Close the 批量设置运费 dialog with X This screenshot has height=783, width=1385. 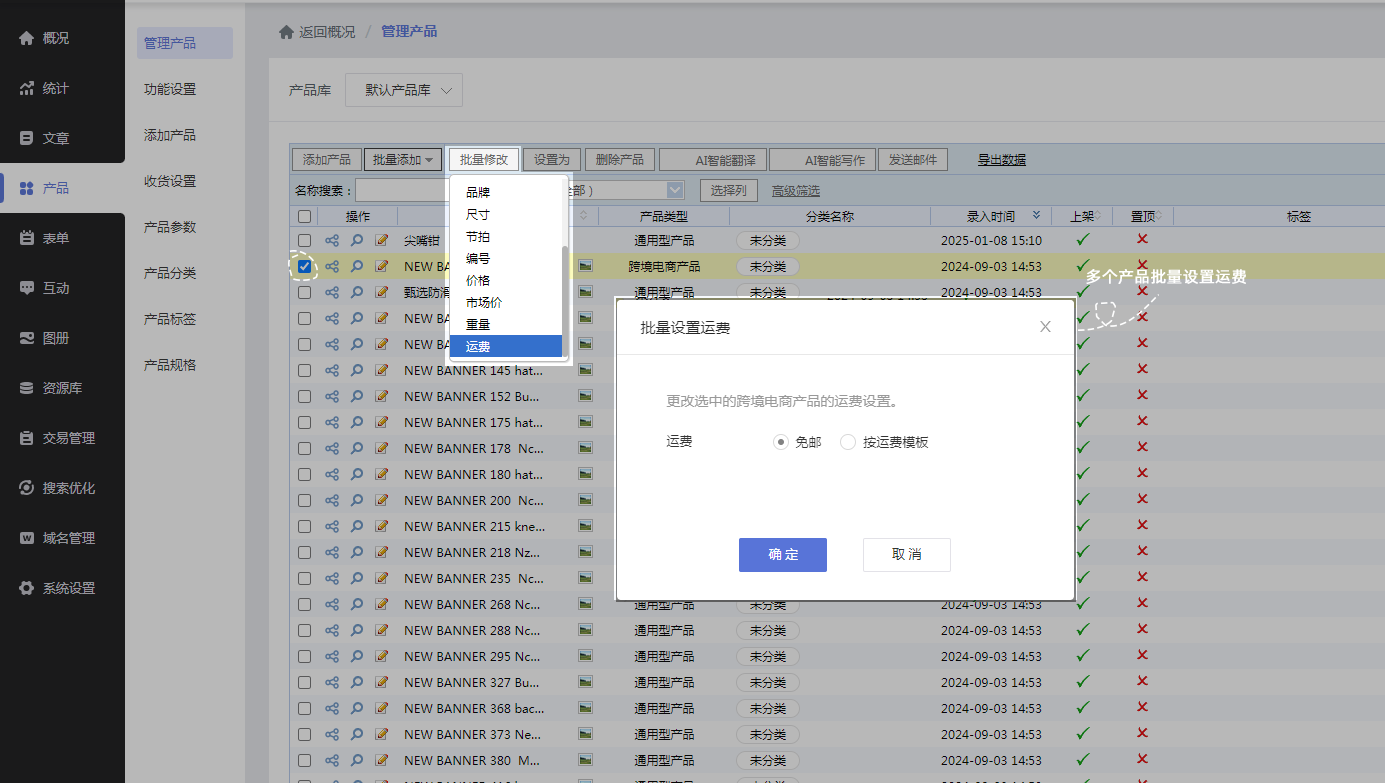[x=1045, y=327]
